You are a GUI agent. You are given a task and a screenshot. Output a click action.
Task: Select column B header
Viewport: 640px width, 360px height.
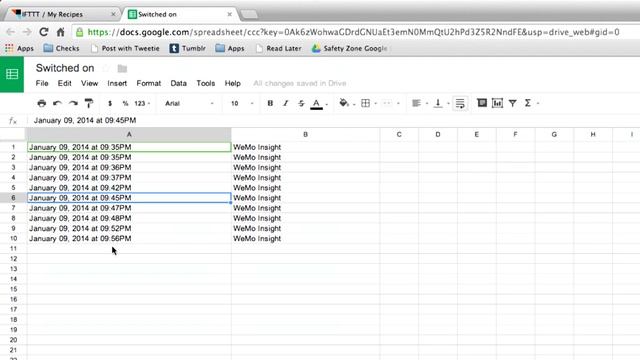point(305,134)
